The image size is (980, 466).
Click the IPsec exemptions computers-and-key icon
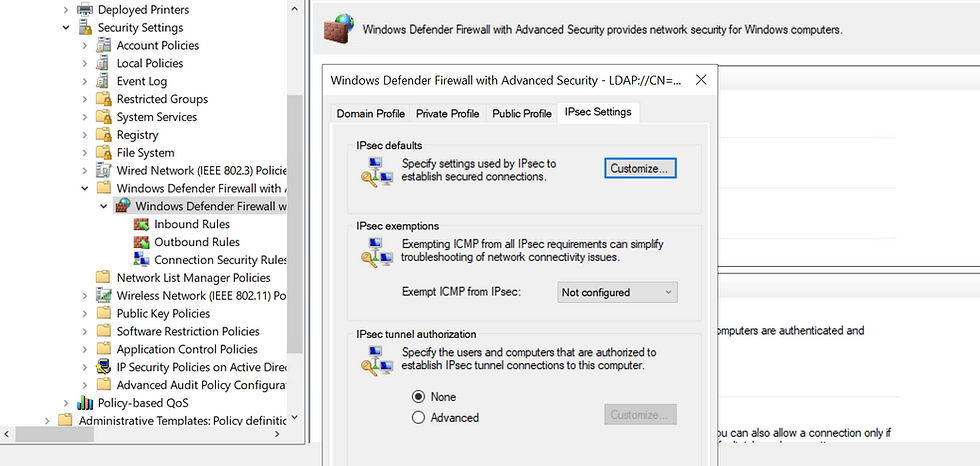pos(376,252)
